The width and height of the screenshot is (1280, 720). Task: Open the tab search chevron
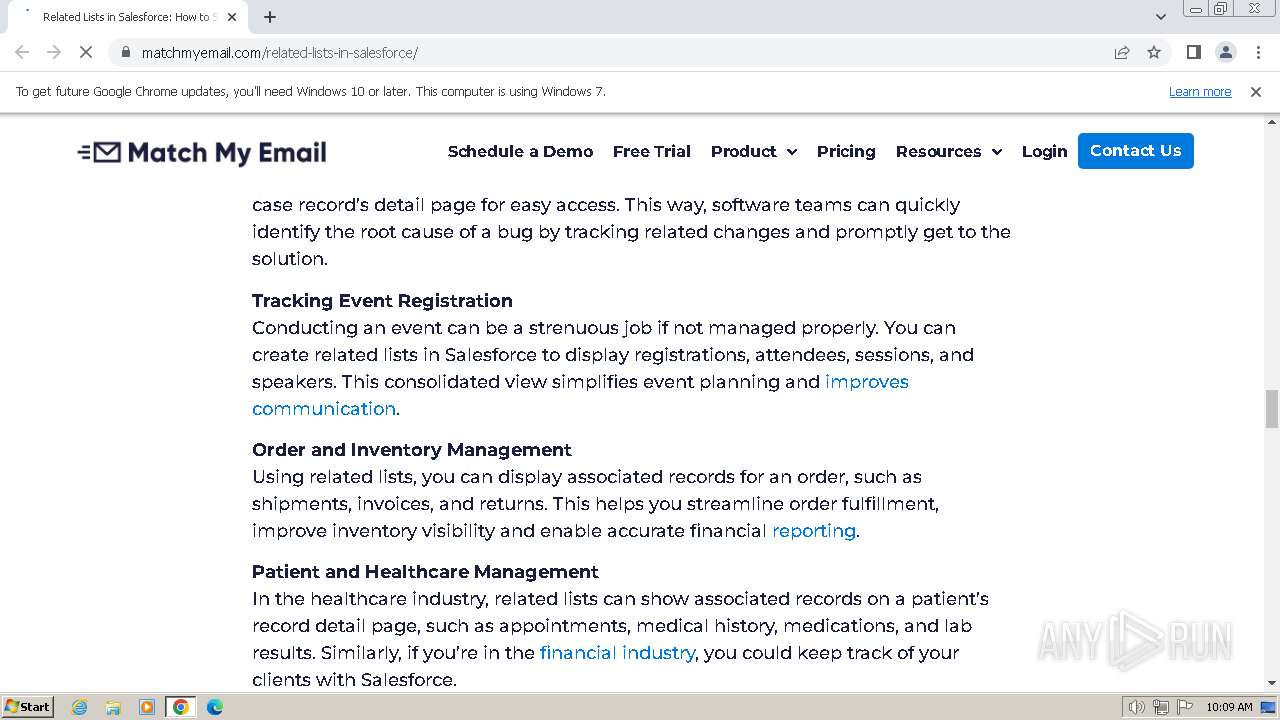[1161, 17]
